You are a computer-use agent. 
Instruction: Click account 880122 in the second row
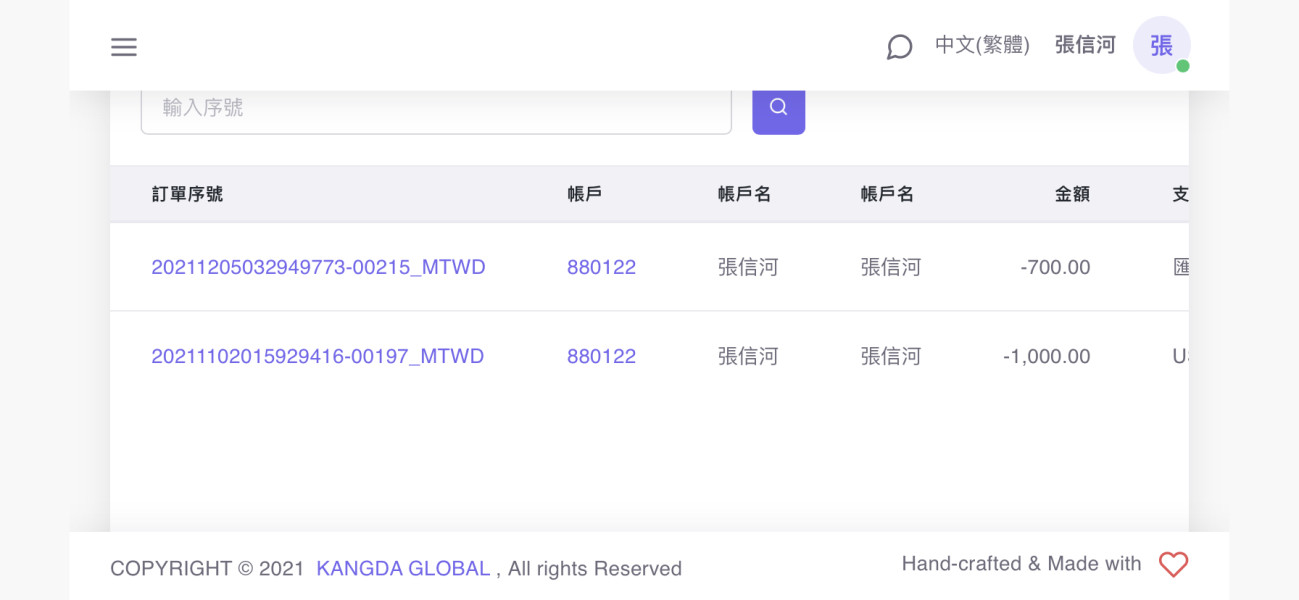point(601,356)
